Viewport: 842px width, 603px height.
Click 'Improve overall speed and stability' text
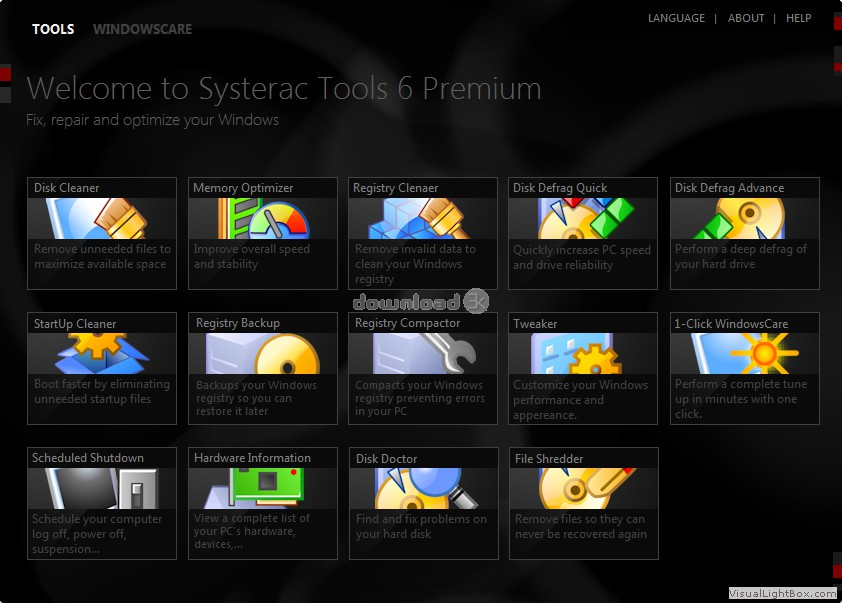pyautogui.click(x=251, y=257)
